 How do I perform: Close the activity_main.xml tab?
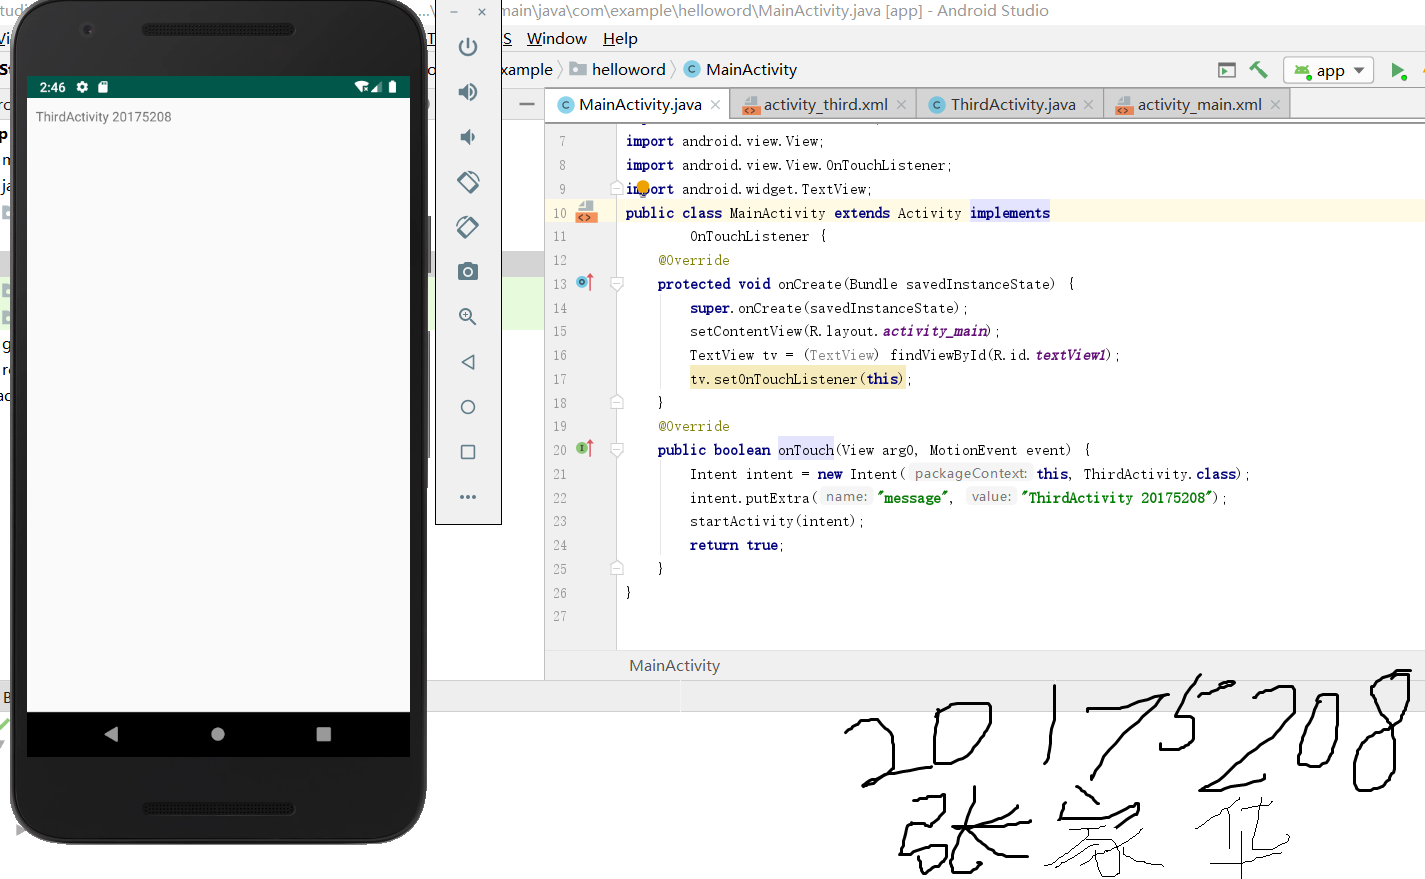(1275, 105)
